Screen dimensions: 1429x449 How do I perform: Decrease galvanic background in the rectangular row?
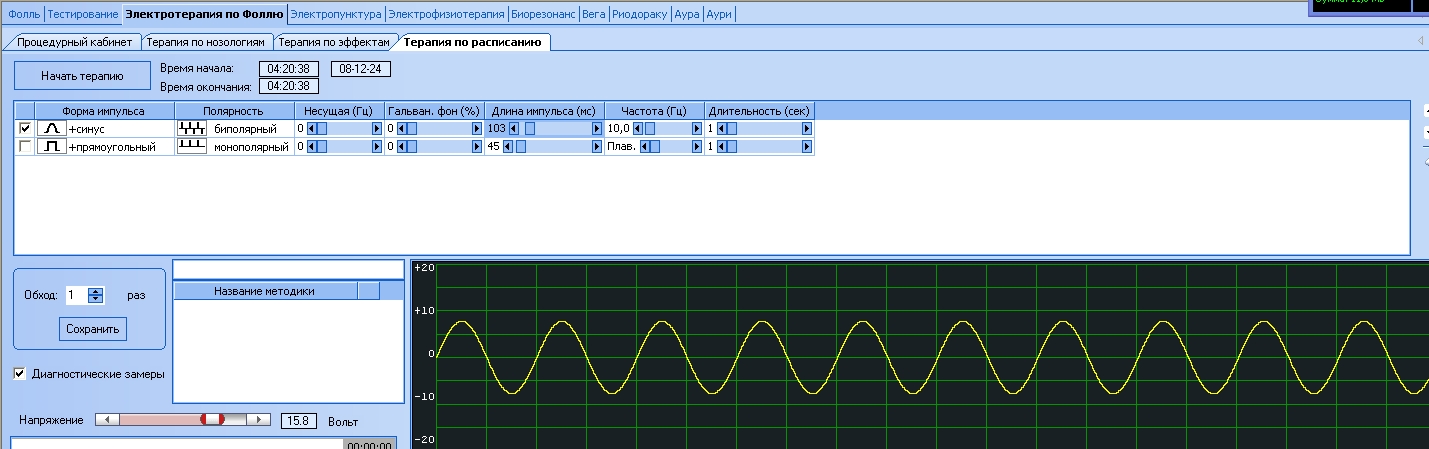401,147
